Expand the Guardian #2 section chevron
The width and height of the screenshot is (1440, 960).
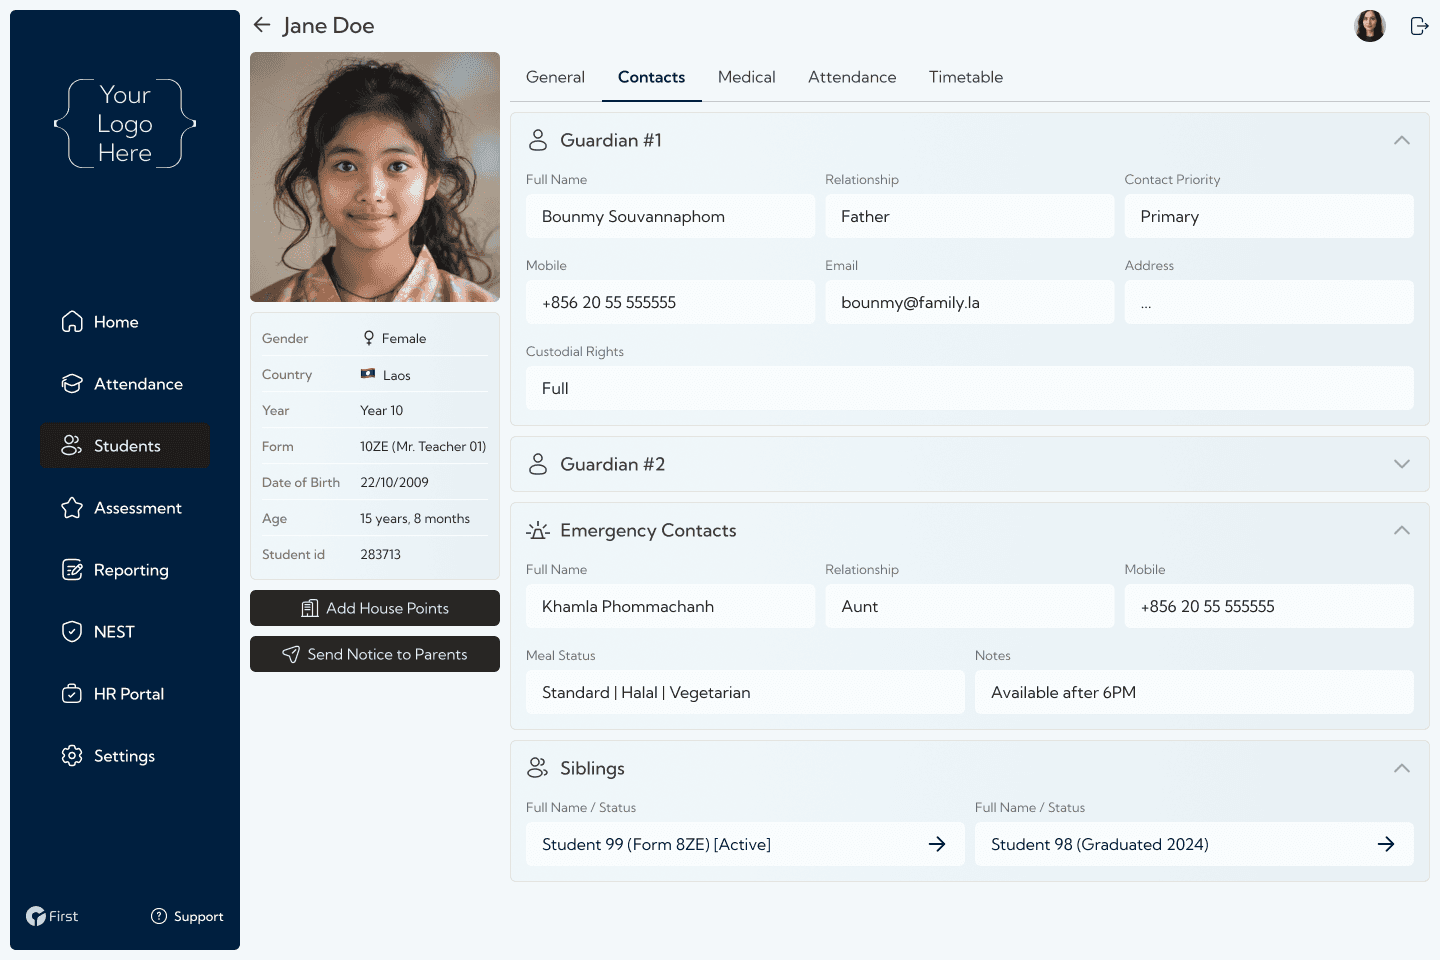1402,464
